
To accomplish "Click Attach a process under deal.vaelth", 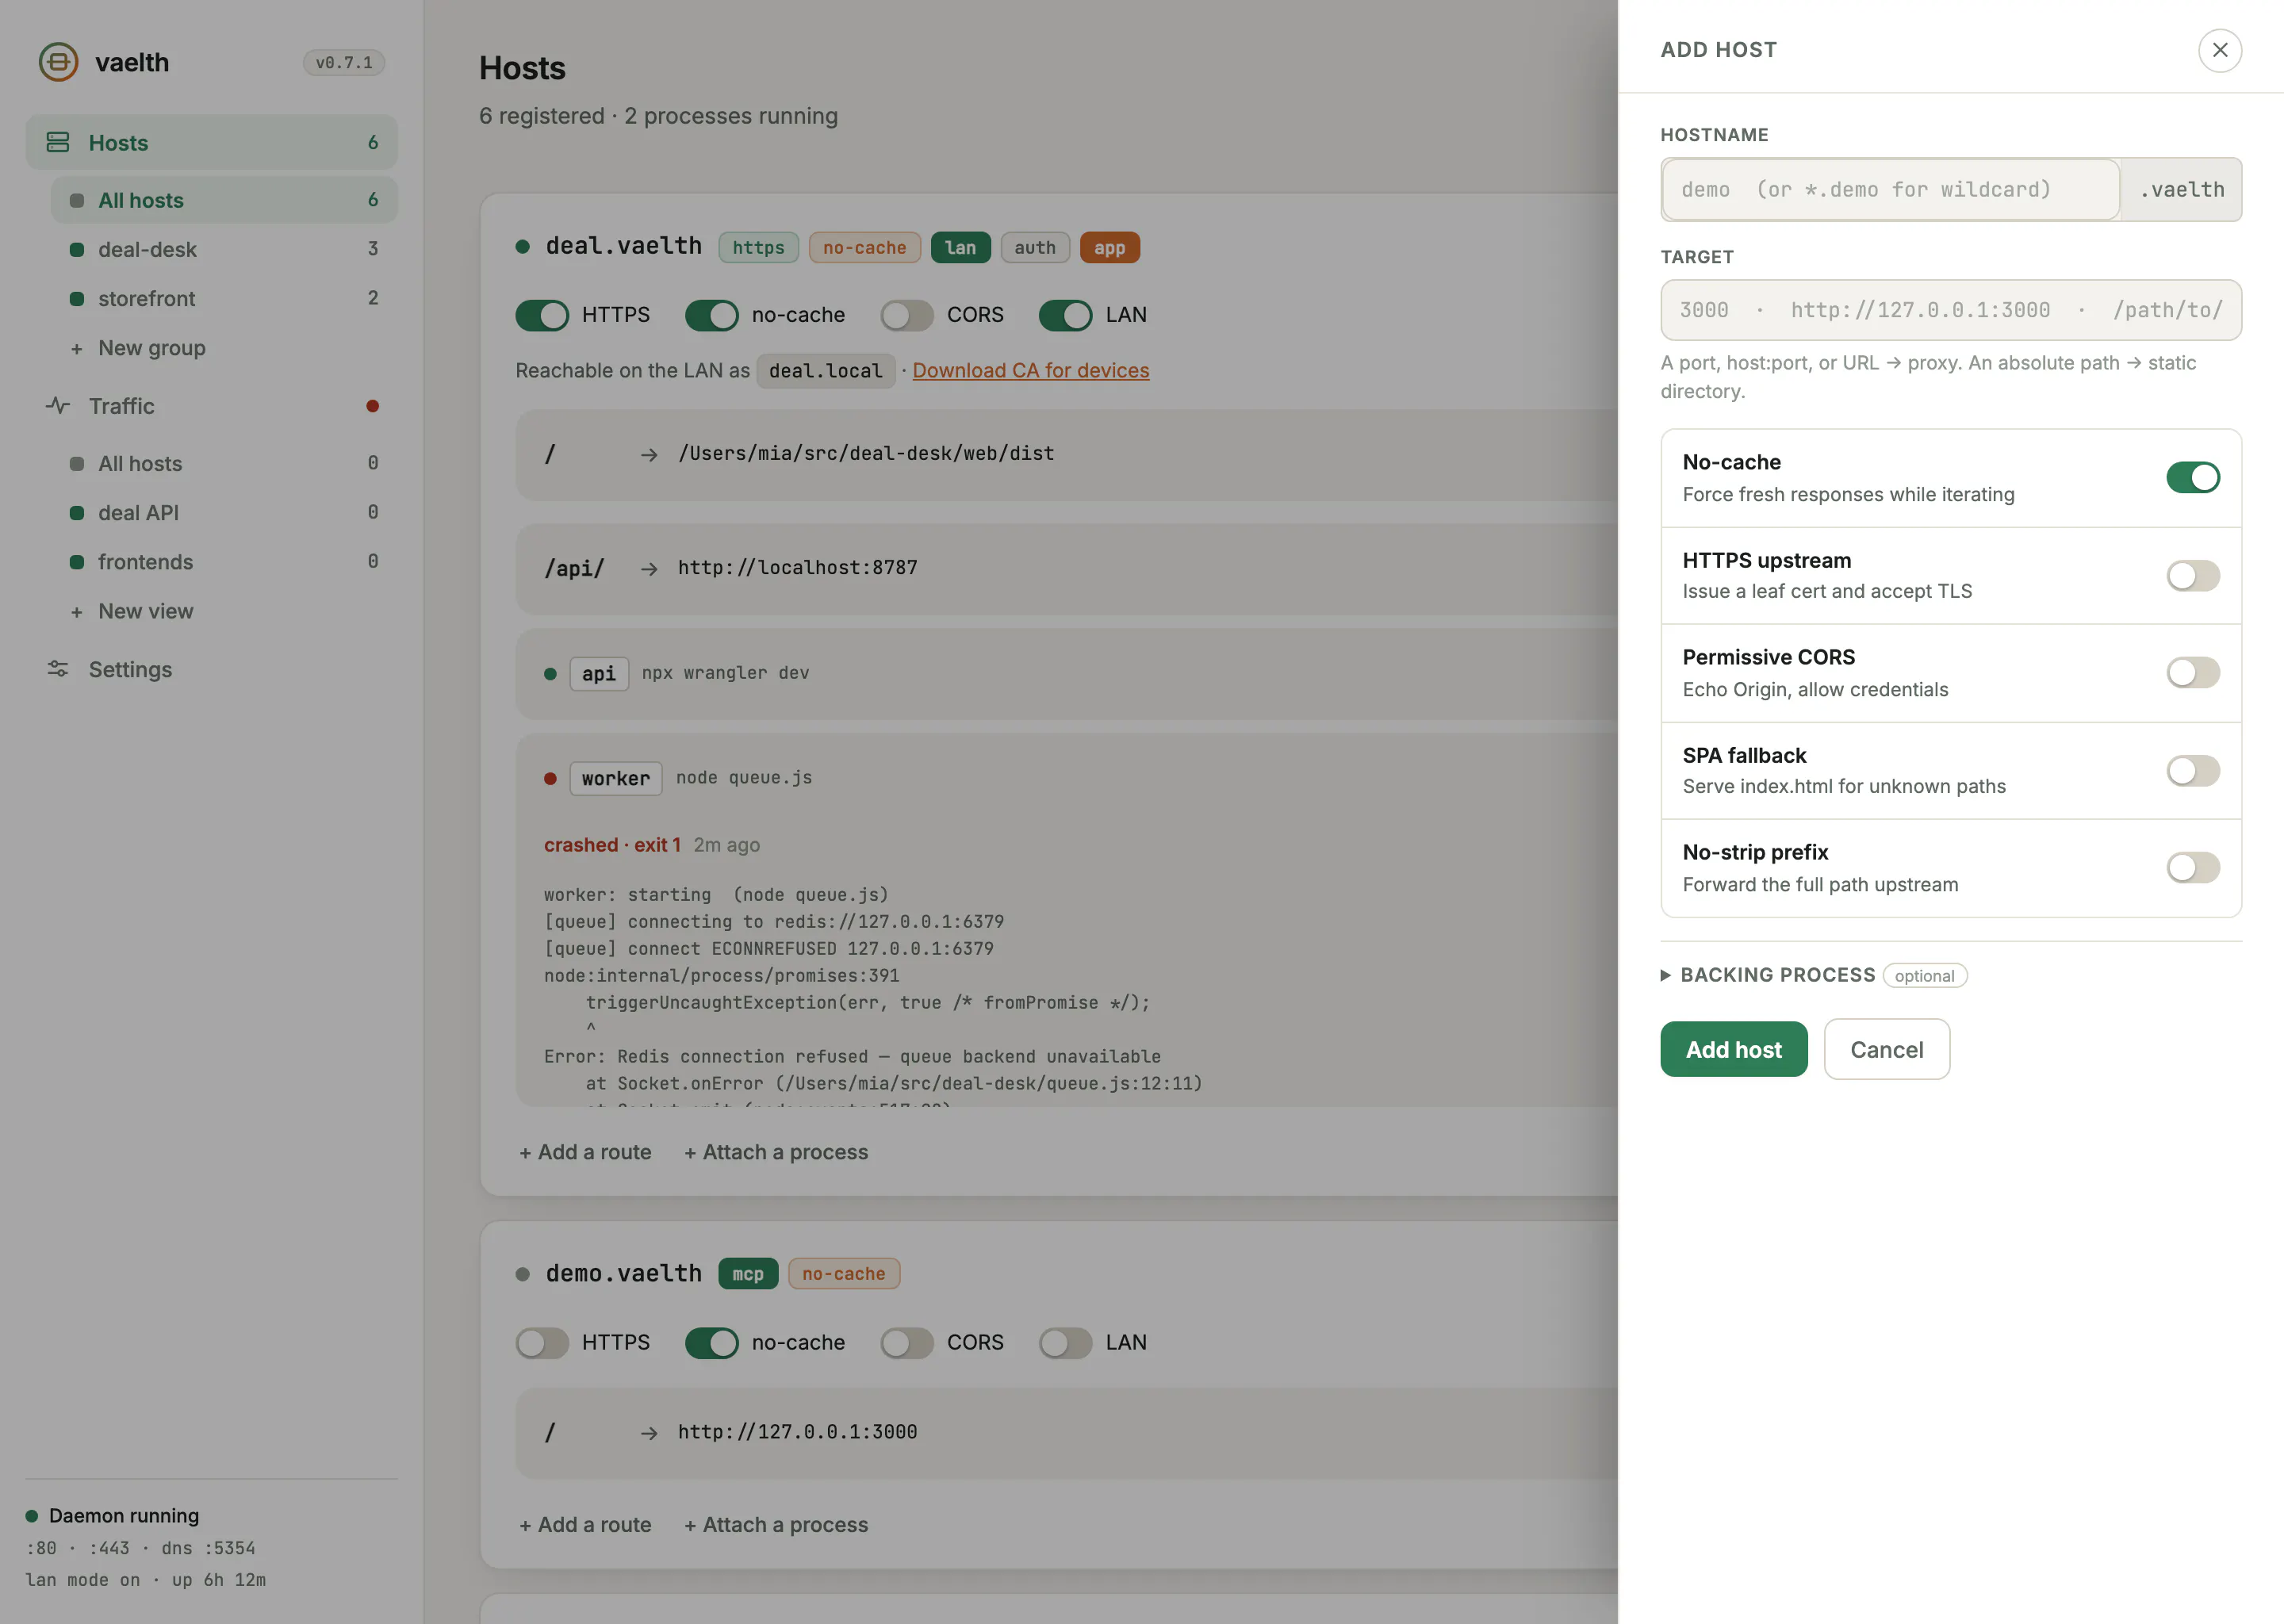I will click(776, 1152).
